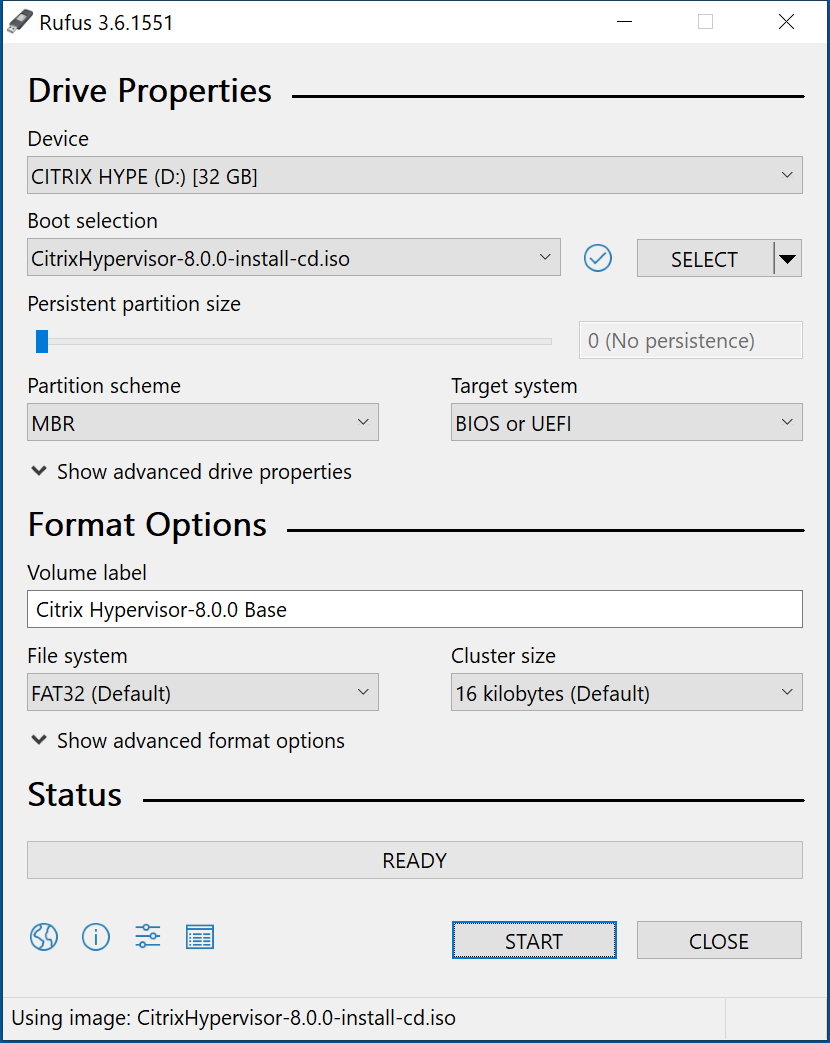The width and height of the screenshot is (830, 1043).
Task: Open the Device dropdown list
Action: 414,177
